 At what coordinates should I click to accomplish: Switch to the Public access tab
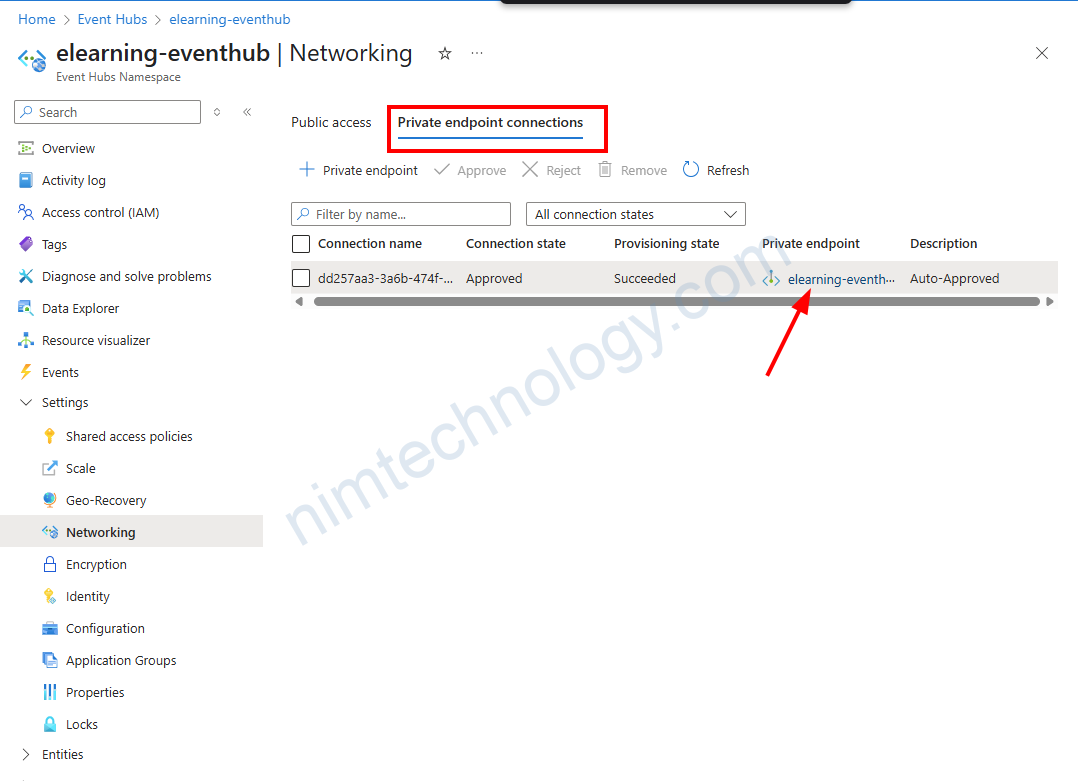point(331,122)
